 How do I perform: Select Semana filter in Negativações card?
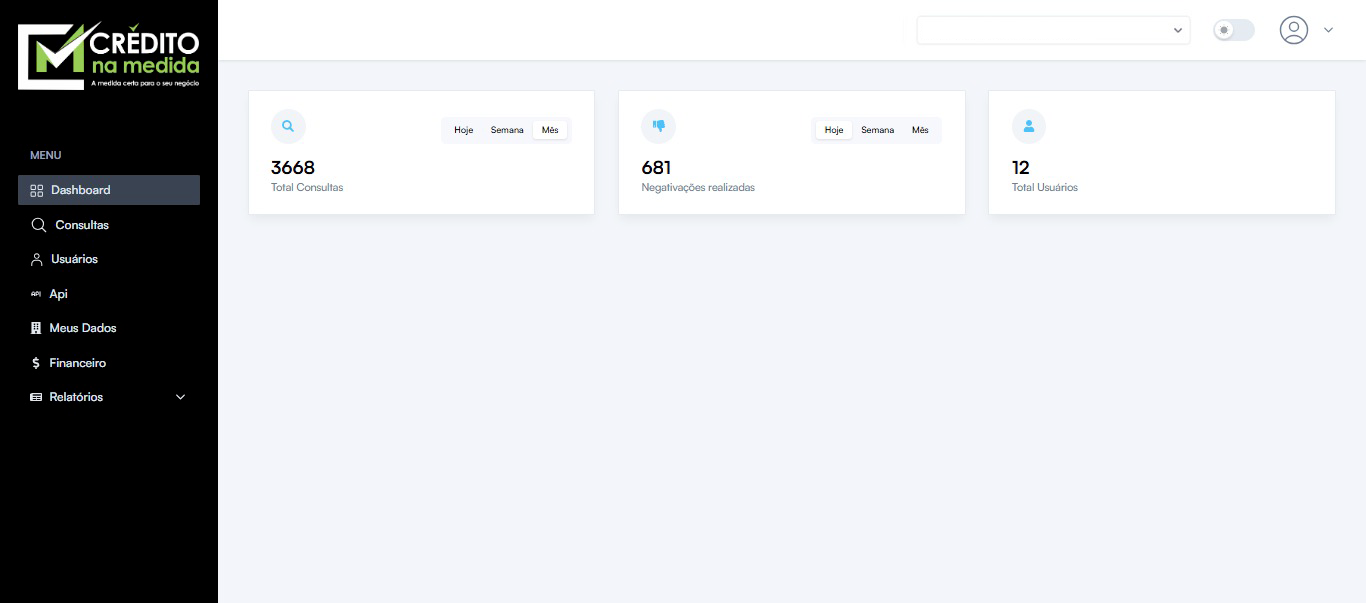tap(877, 130)
